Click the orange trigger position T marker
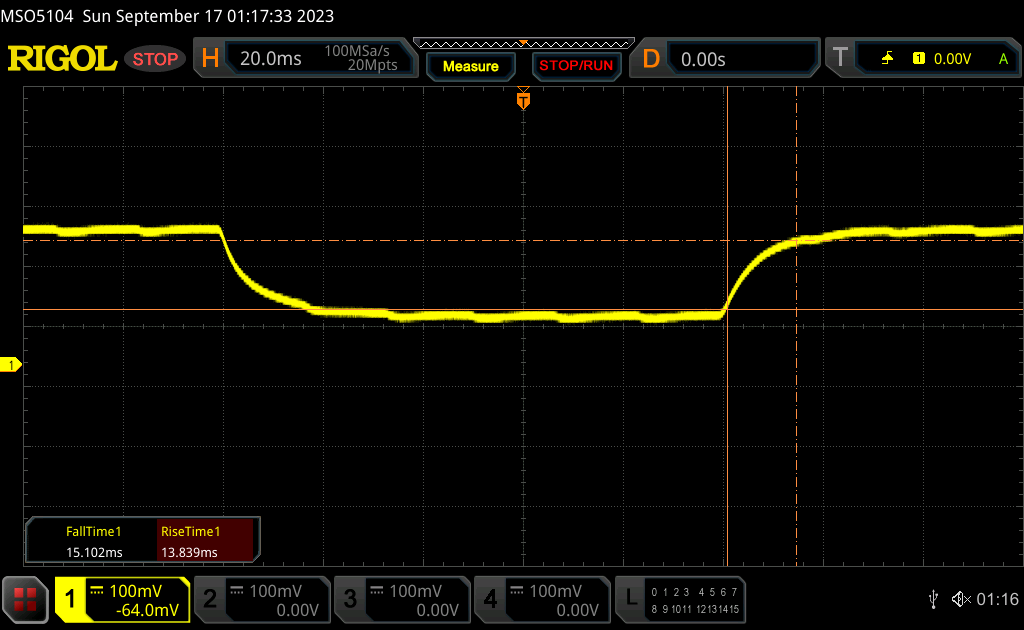Image resolution: width=1024 pixels, height=630 pixels. pos(523,99)
